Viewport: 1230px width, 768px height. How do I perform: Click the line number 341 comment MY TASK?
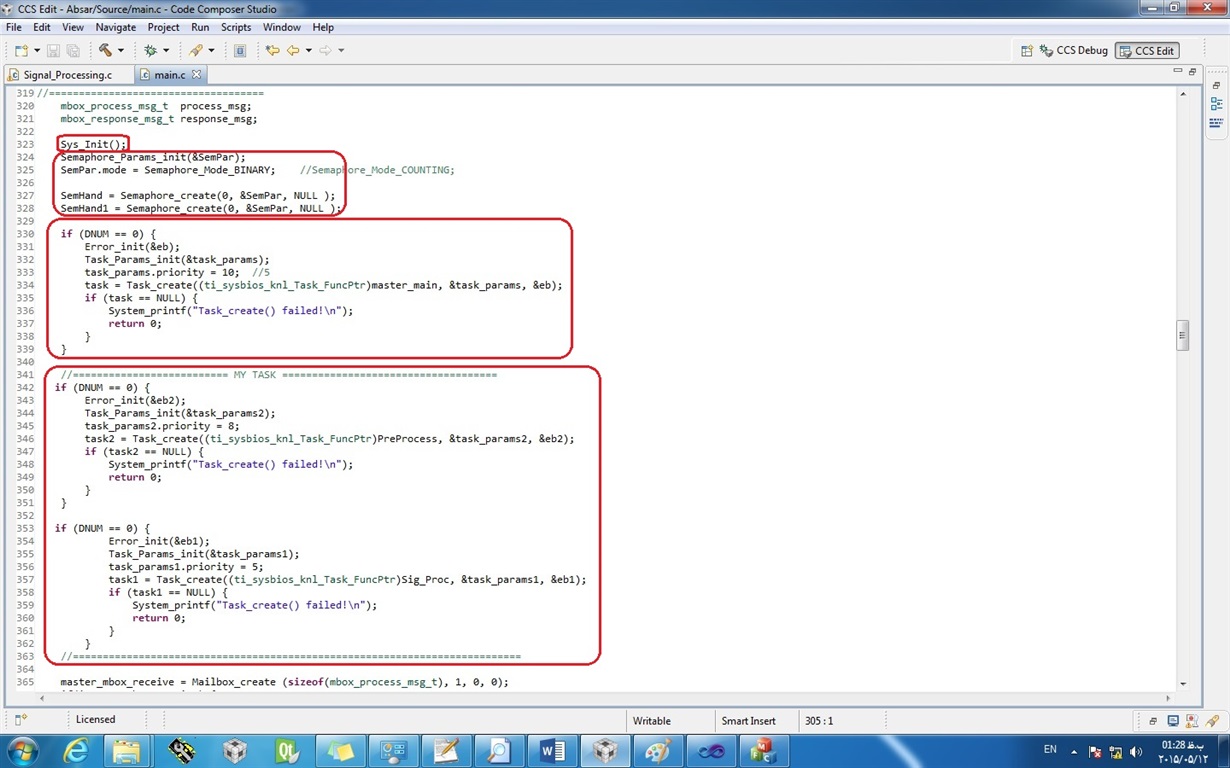[x=278, y=375]
